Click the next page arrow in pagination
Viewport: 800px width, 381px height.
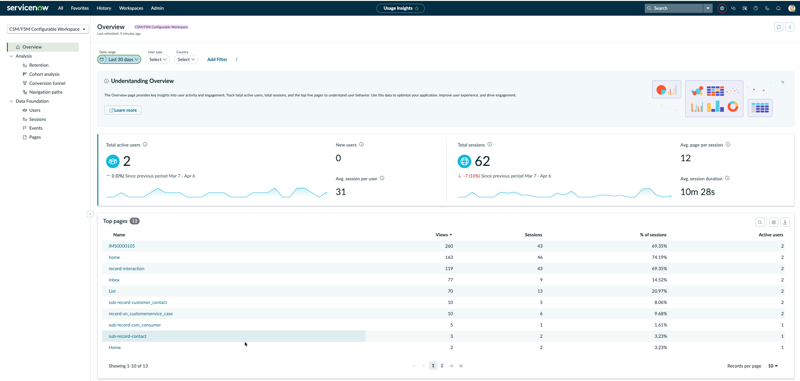click(x=451, y=366)
